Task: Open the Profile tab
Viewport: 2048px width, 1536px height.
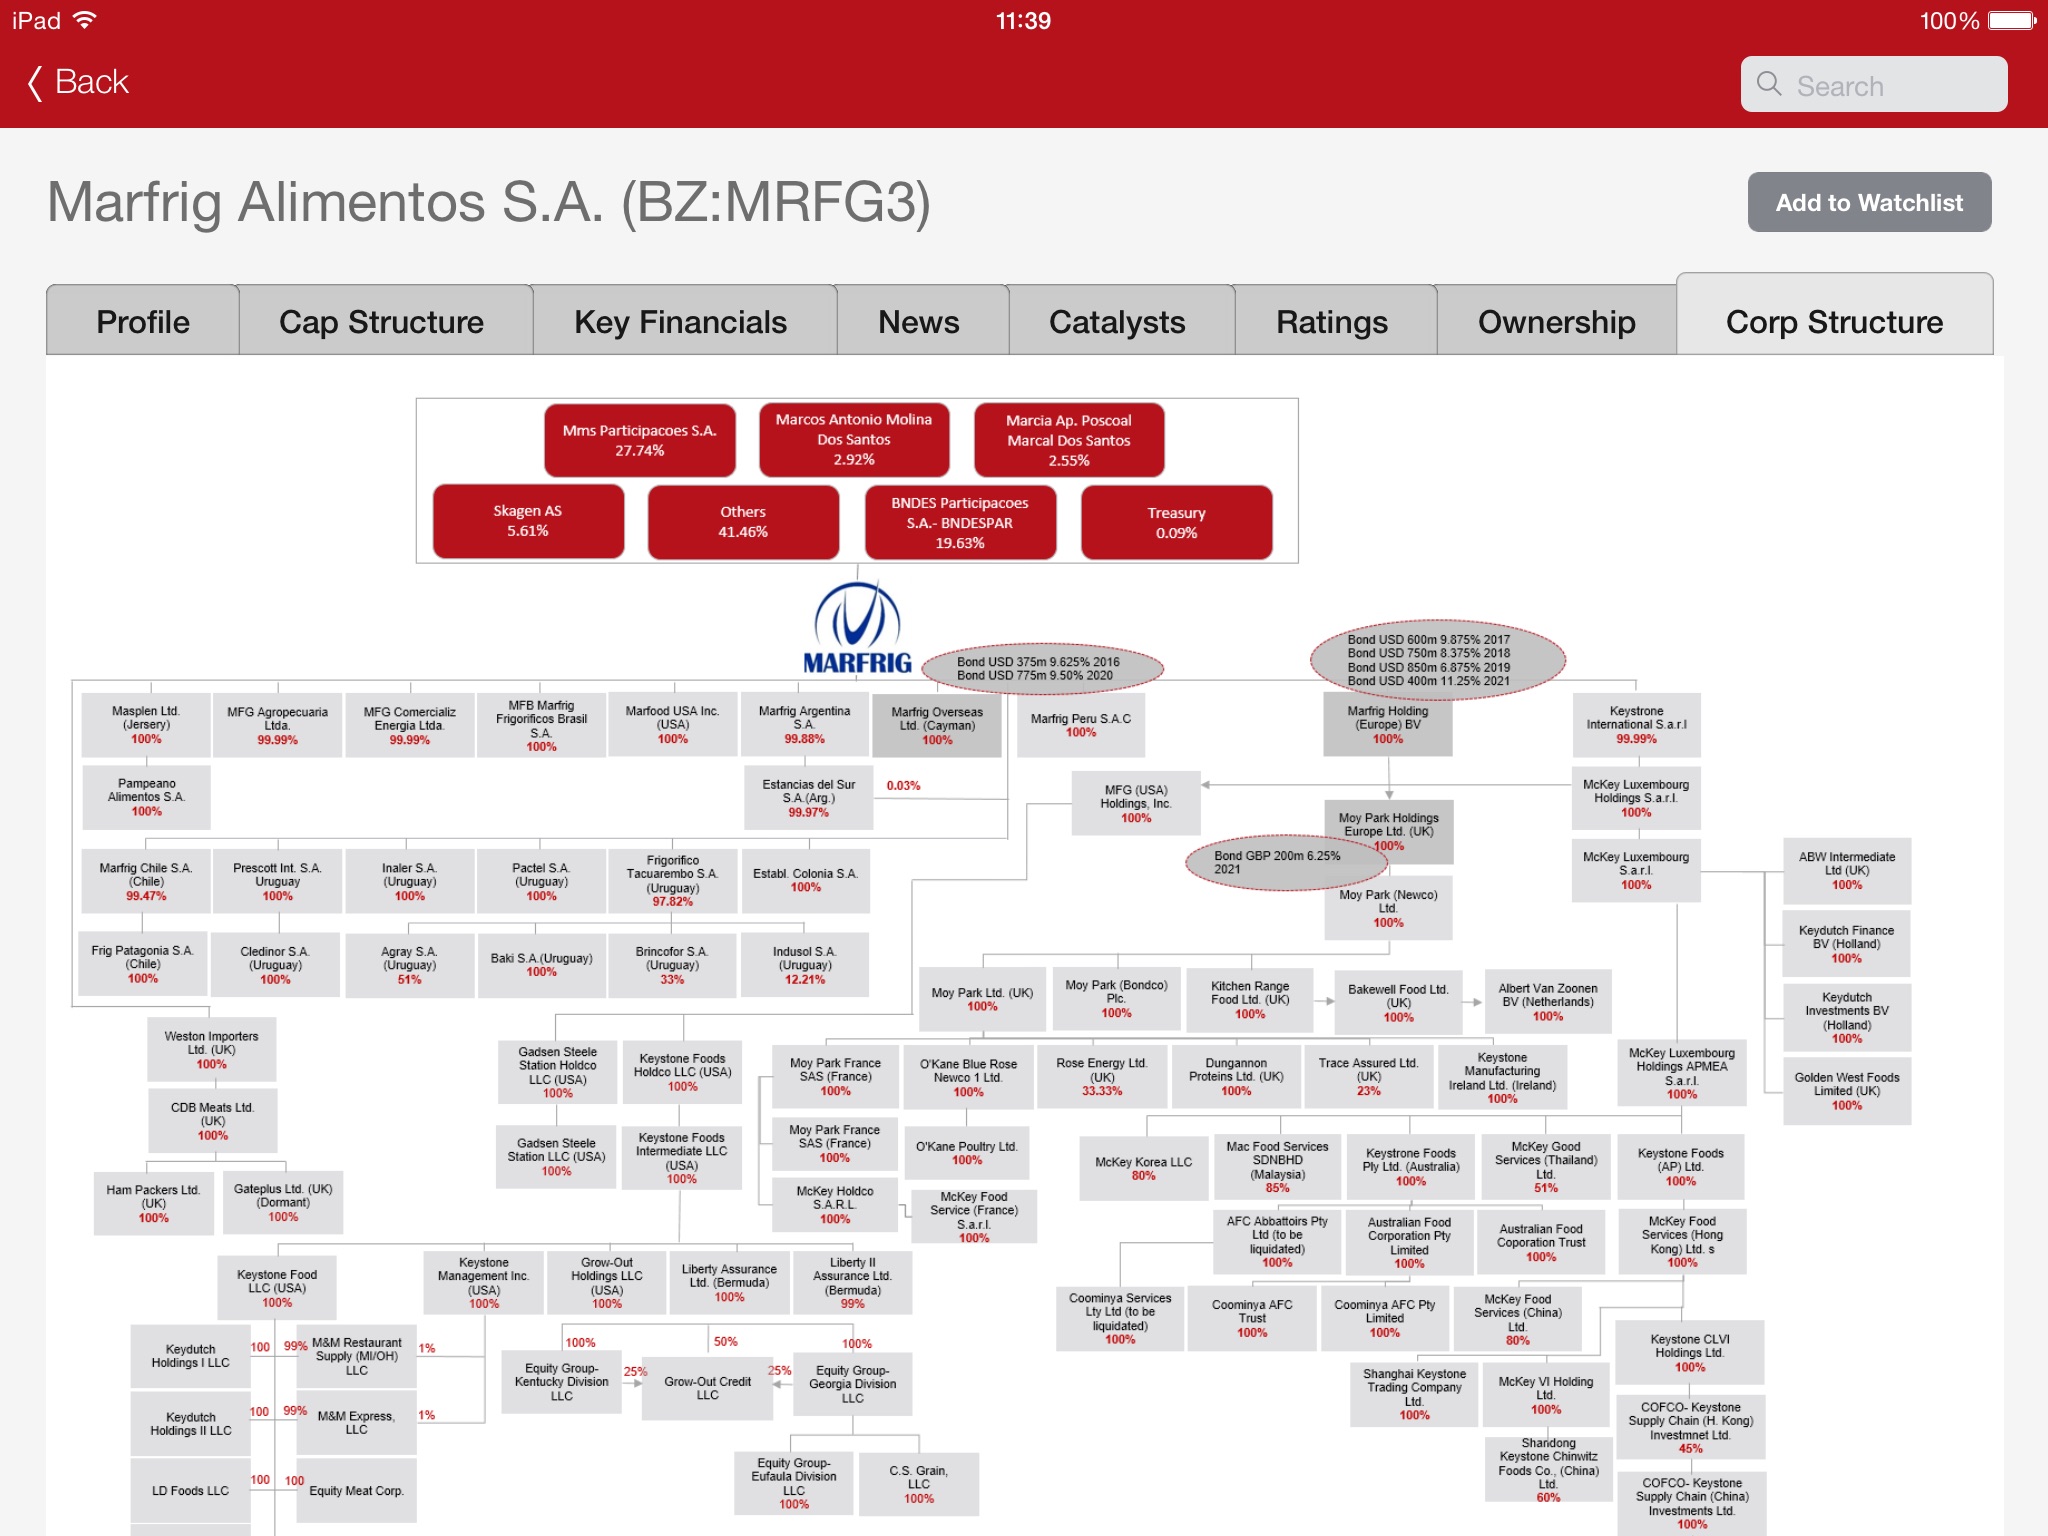Action: pos(143,321)
